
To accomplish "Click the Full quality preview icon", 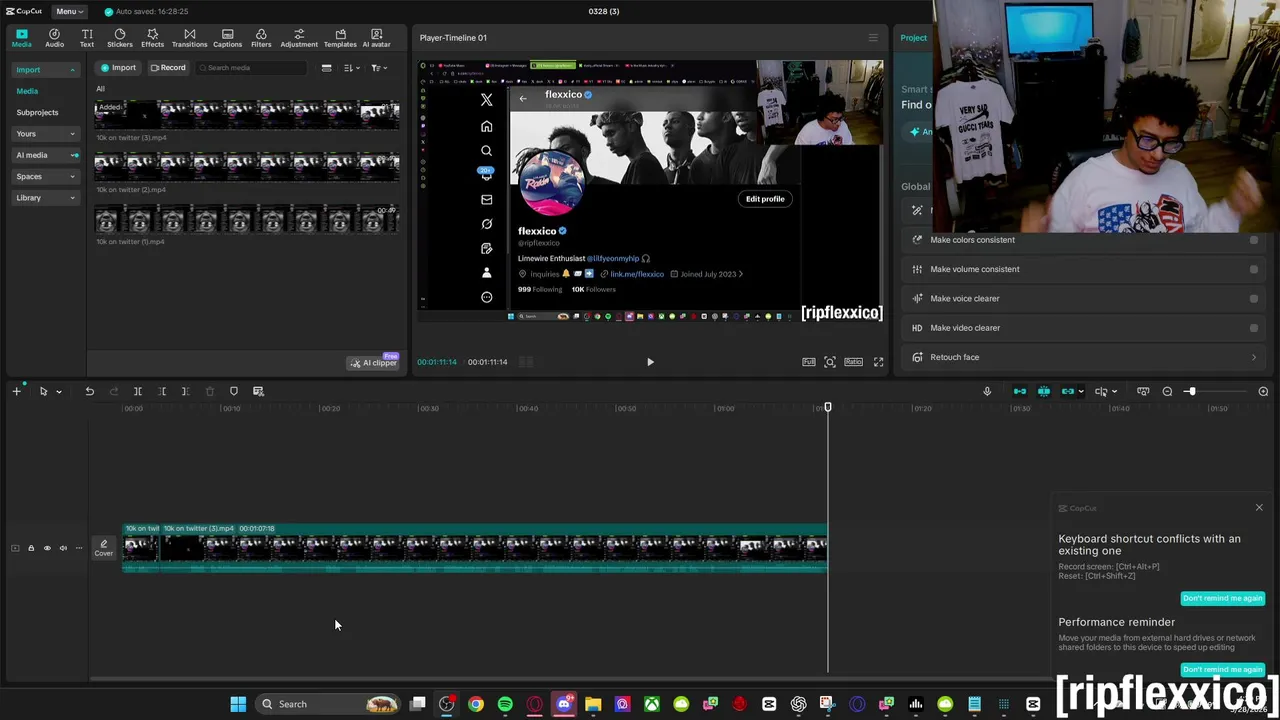I will [808, 362].
